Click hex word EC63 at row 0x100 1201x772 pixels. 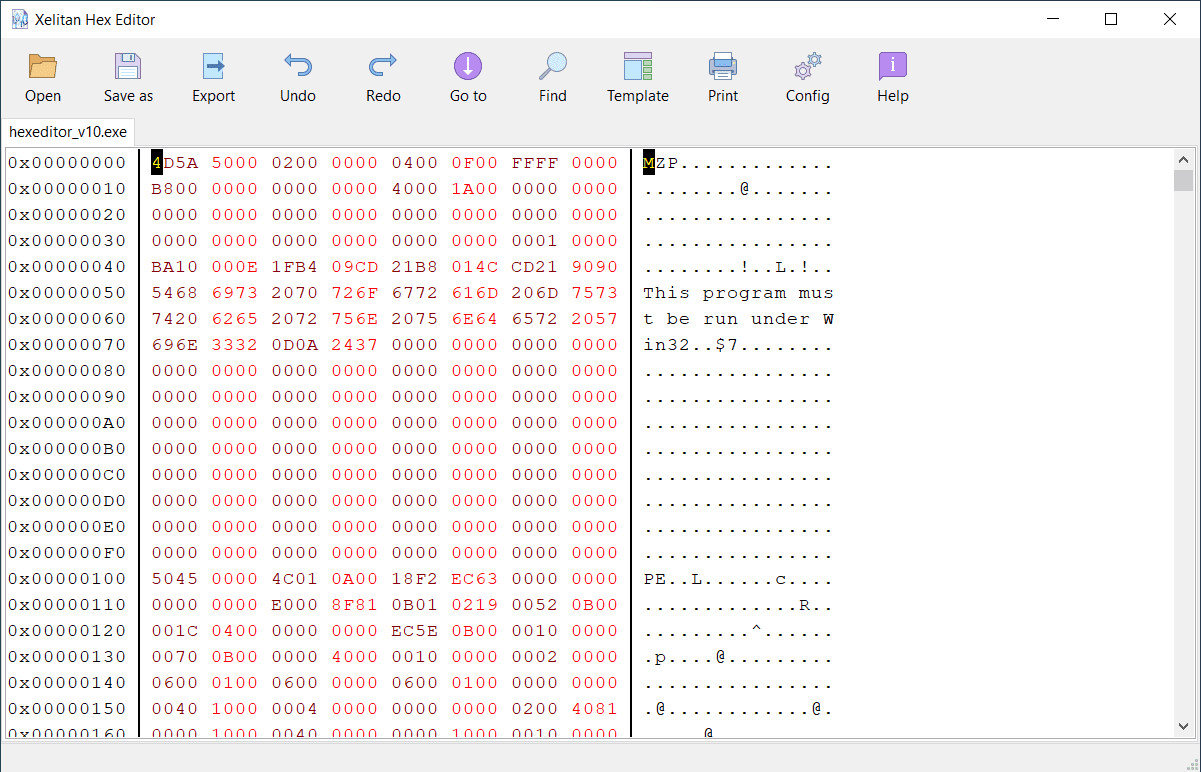475,579
